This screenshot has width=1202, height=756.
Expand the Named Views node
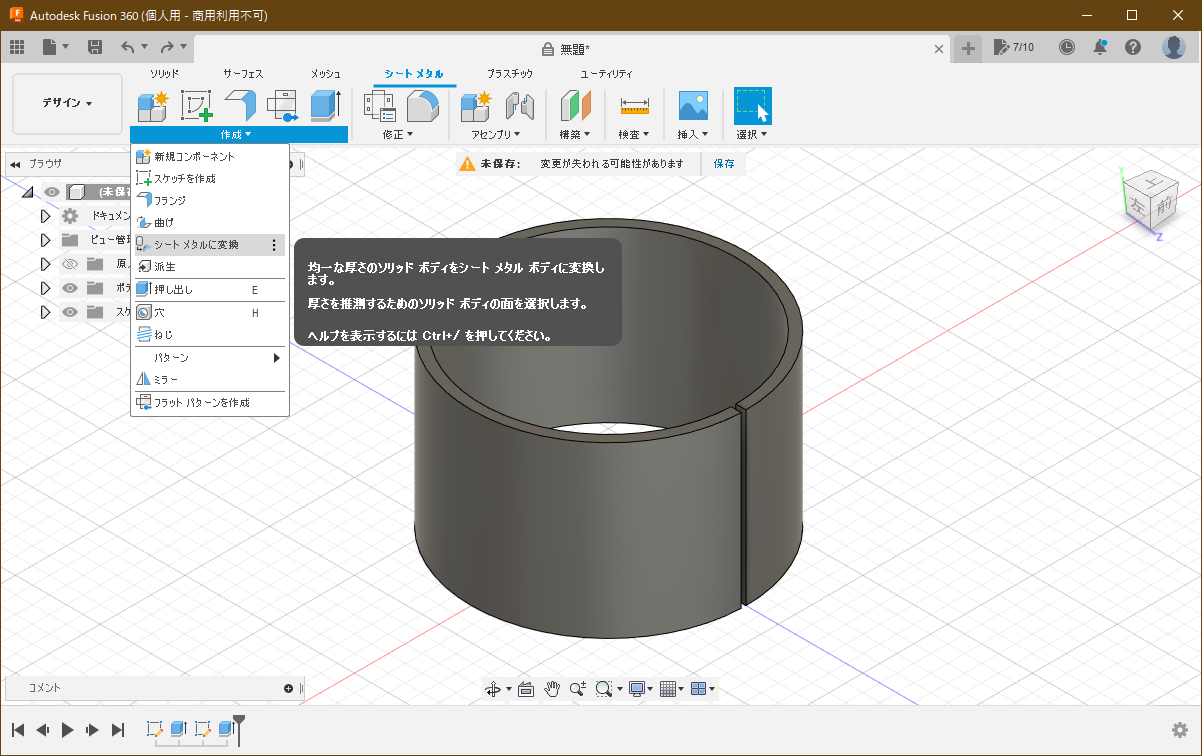click(x=45, y=240)
